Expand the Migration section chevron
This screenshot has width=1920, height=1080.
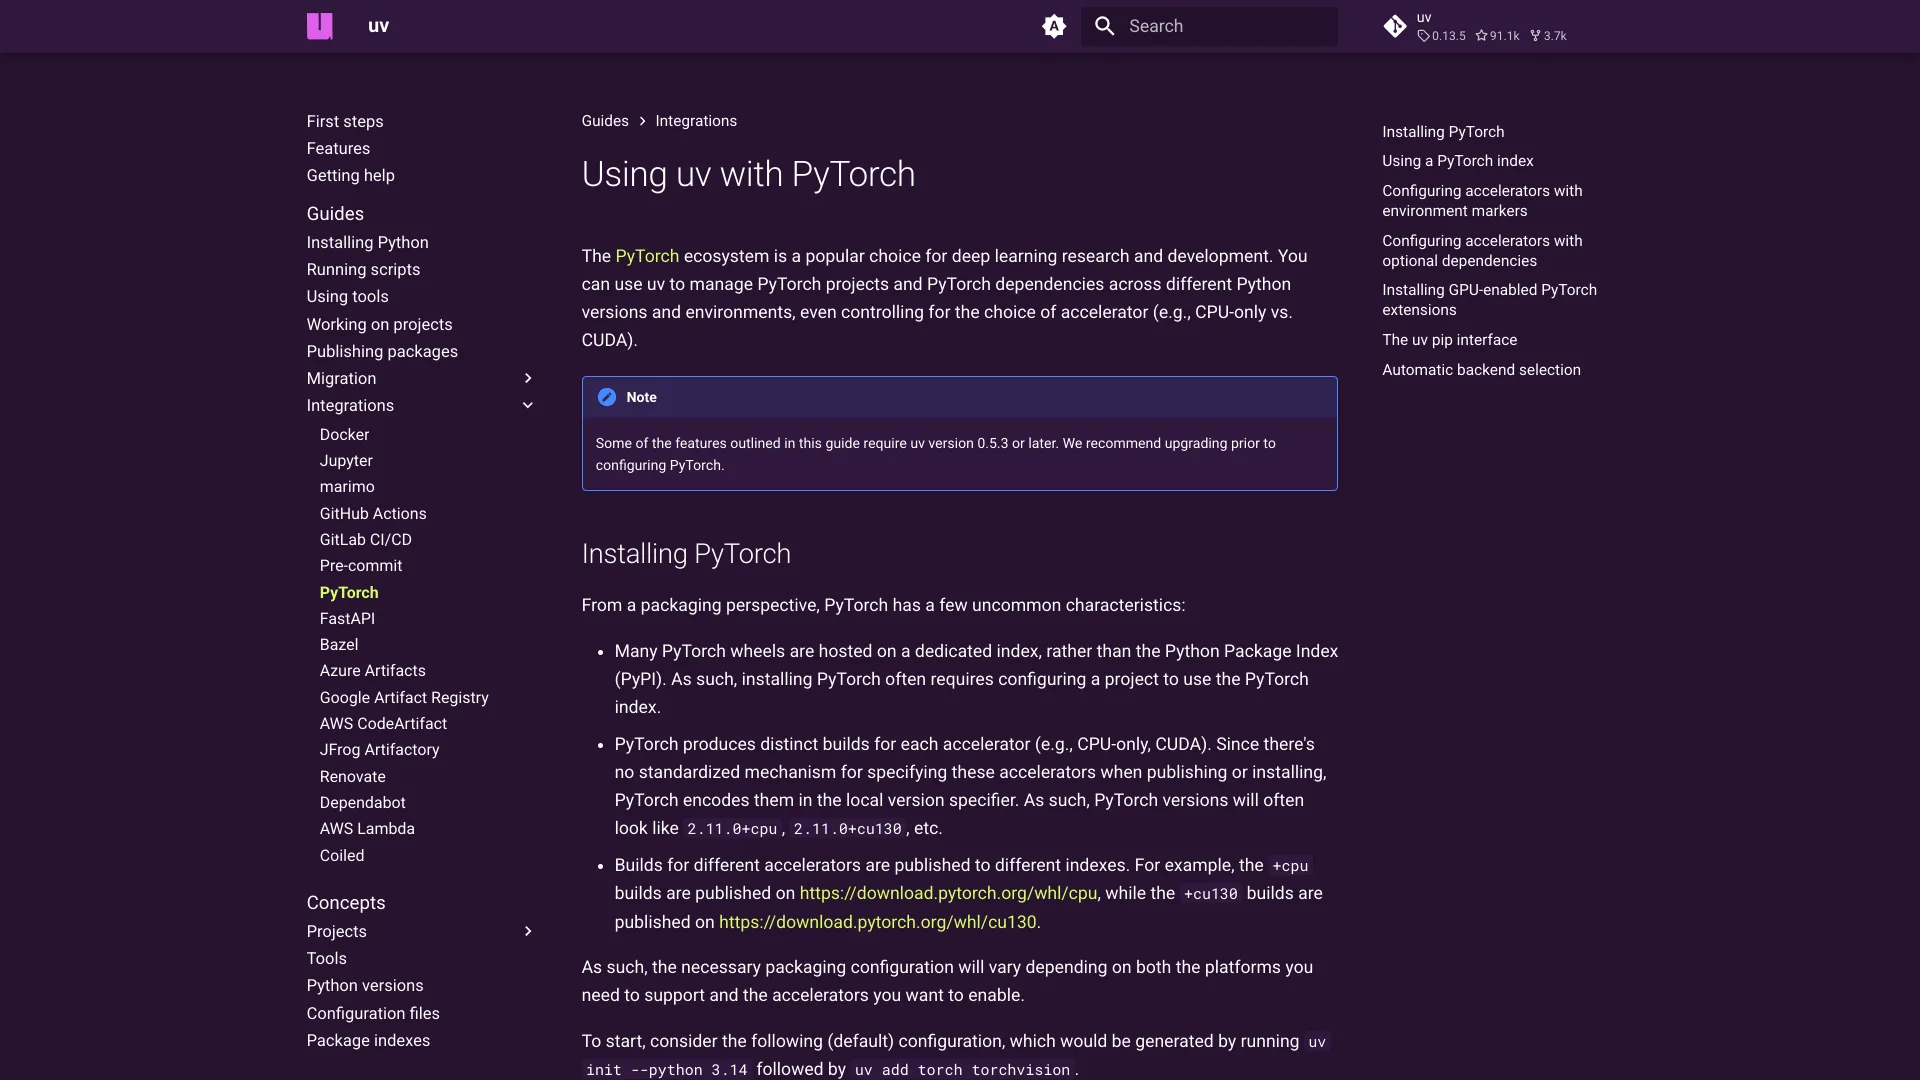pyautogui.click(x=528, y=378)
